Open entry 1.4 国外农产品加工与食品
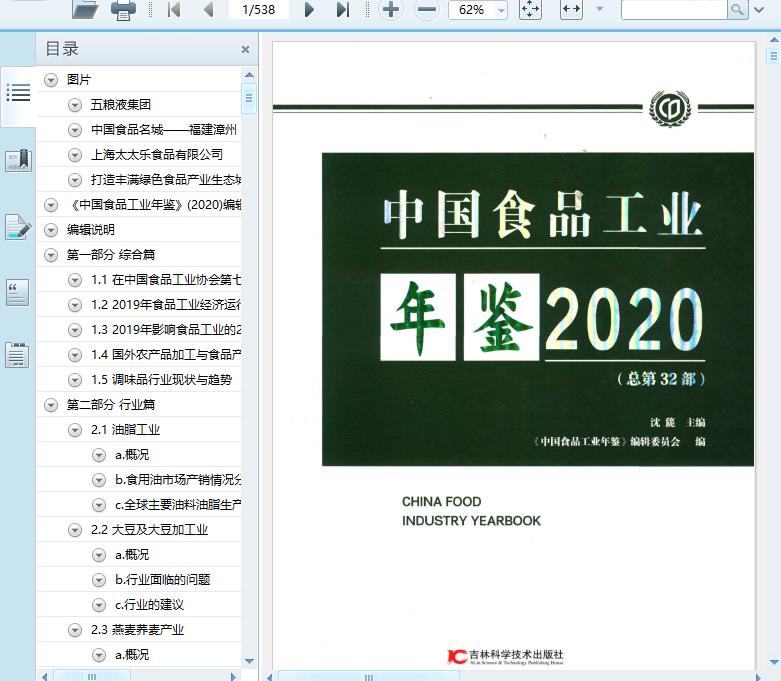 (x=166, y=355)
